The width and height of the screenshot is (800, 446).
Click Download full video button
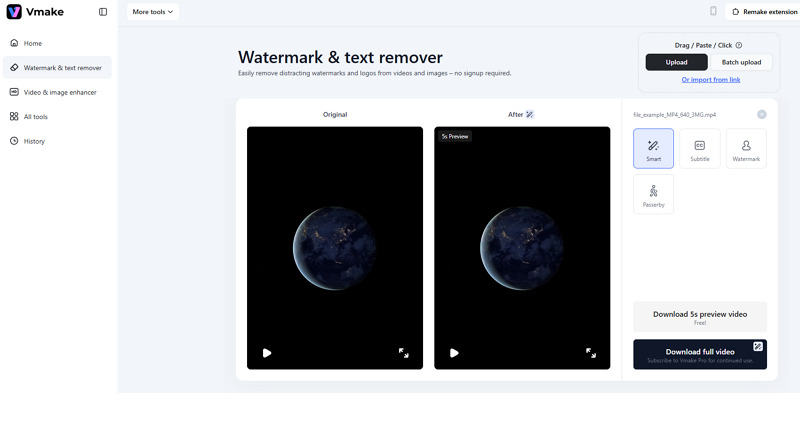[x=700, y=354]
